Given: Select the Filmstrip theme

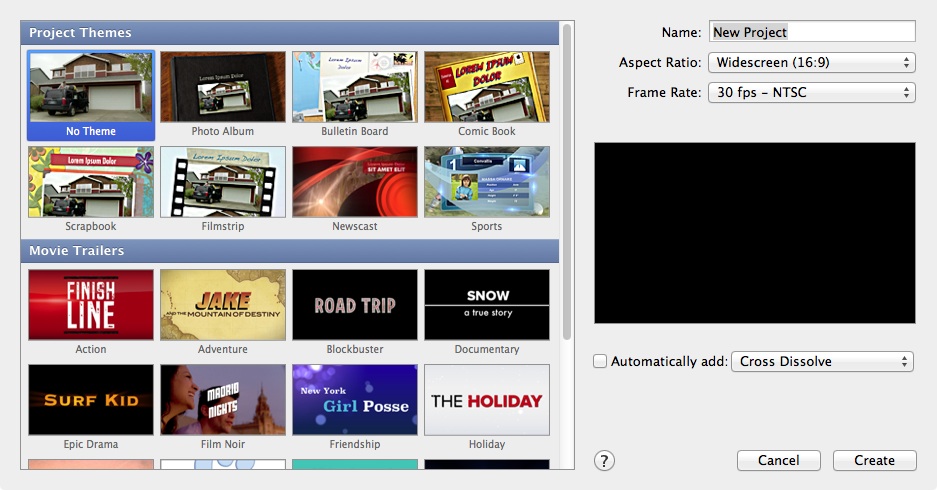Looking at the screenshot, I should (x=223, y=182).
